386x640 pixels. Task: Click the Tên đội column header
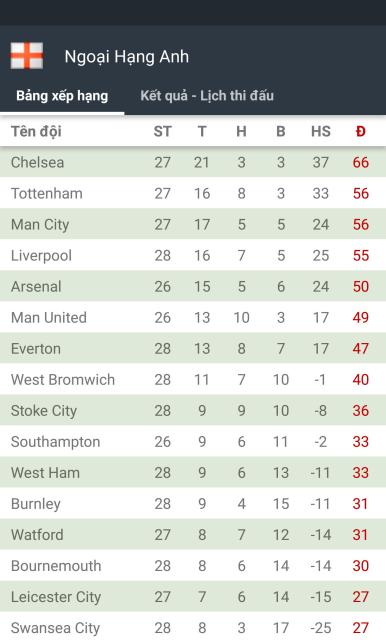tap(36, 131)
